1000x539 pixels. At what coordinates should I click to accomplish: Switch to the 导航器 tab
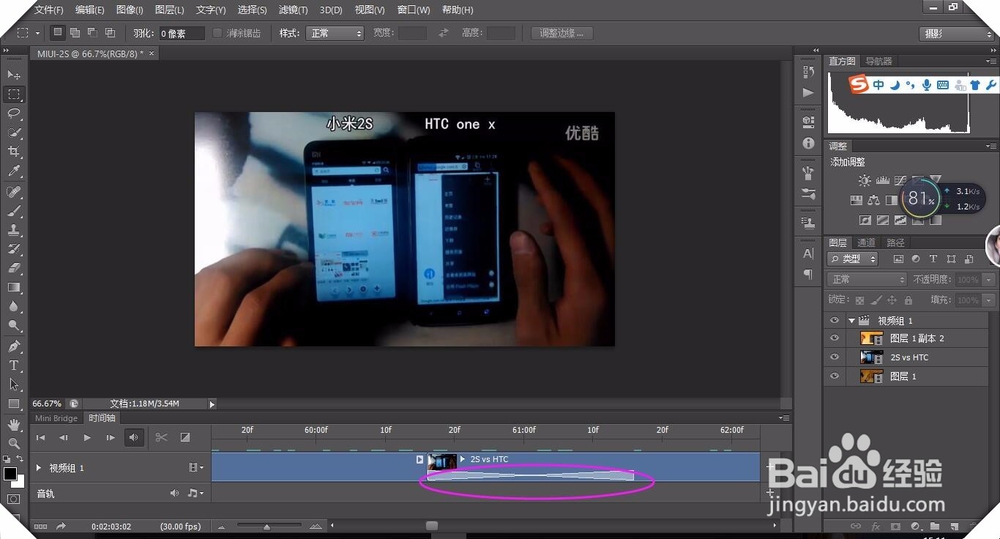(879, 61)
